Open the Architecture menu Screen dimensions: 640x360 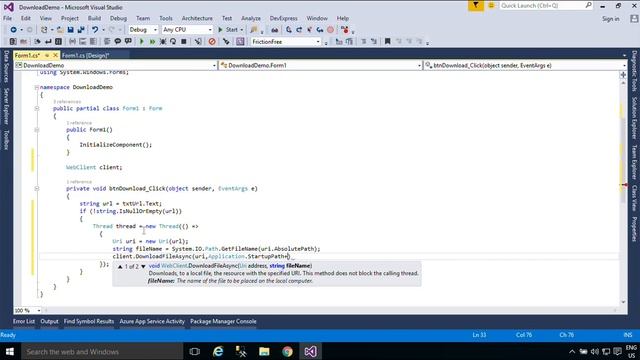tap(197, 18)
